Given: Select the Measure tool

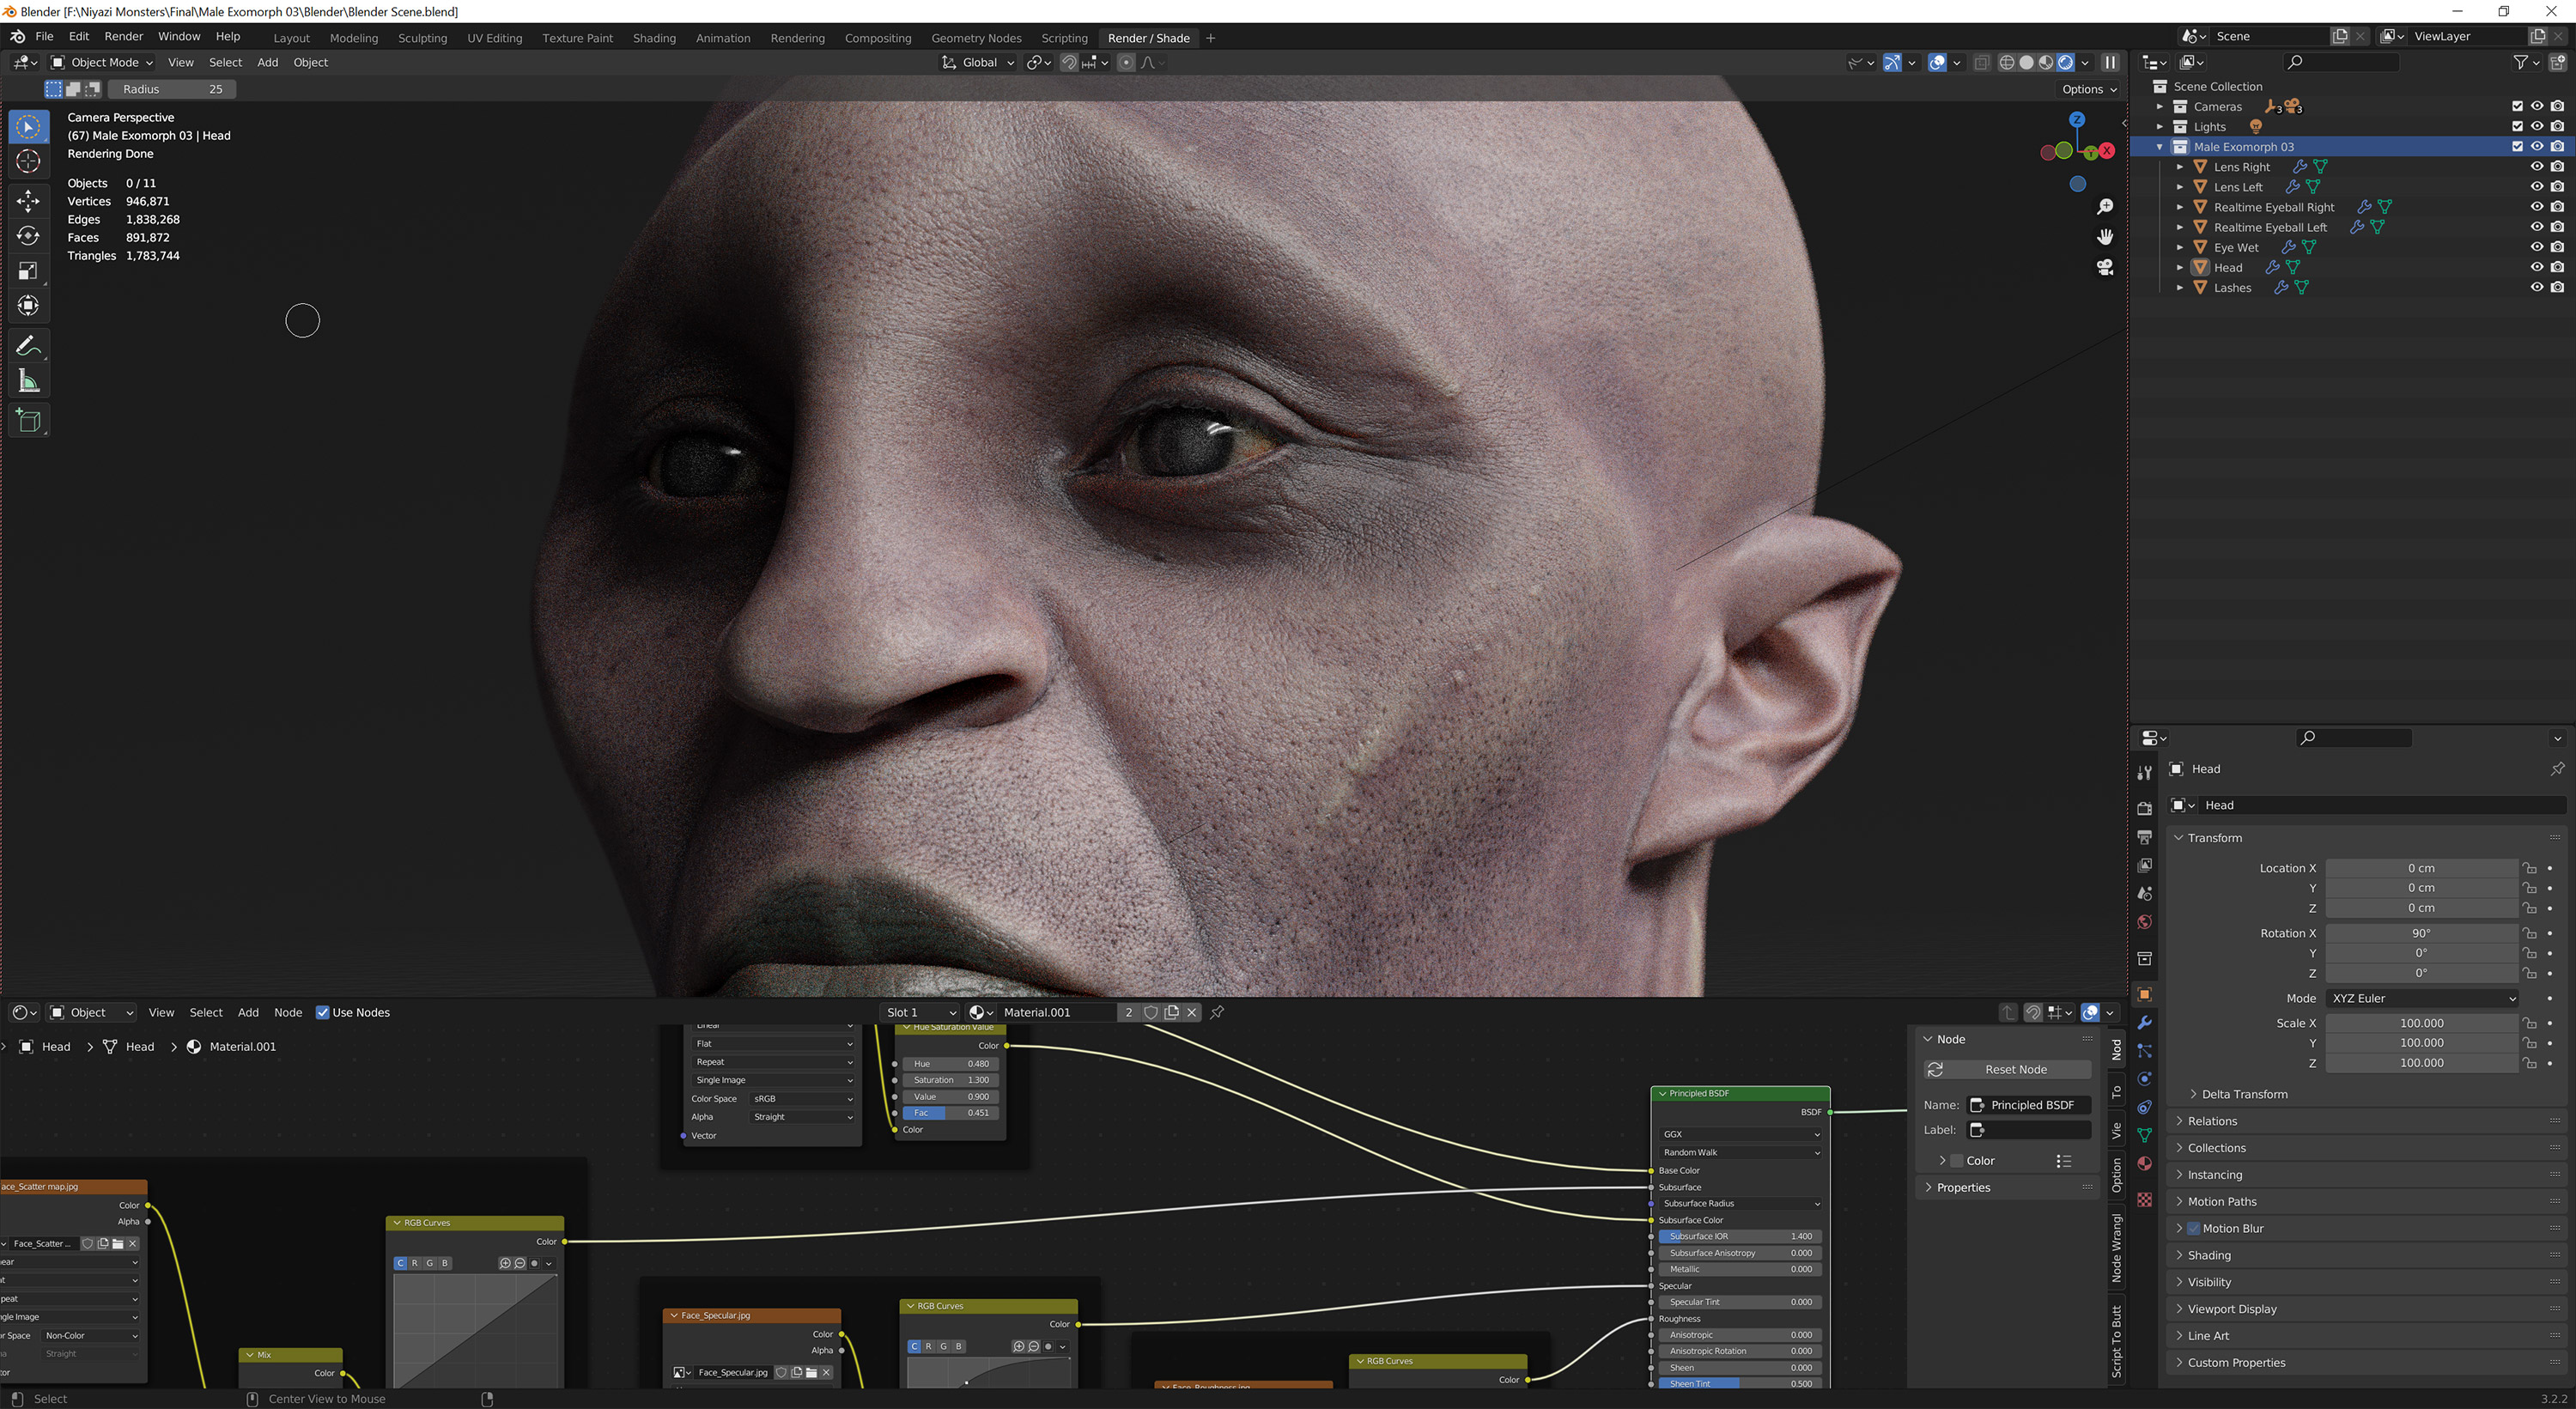Looking at the screenshot, I should click(28, 381).
